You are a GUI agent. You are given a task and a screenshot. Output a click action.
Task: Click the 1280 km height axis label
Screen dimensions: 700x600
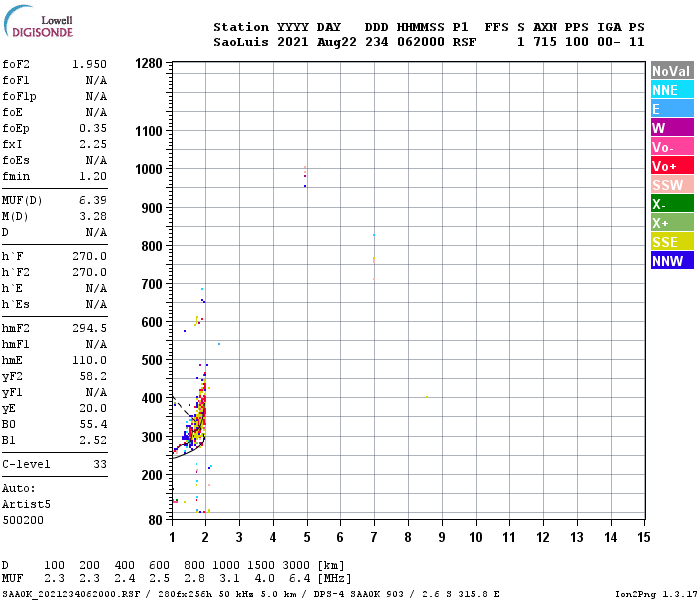(149, 63)
